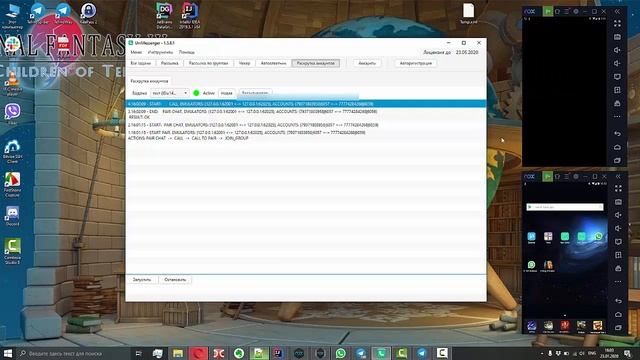Open the Discord desktop shortcut
The width and height of the screenshot is (640, 360).
pyautogui.click(x=12, y=216)
